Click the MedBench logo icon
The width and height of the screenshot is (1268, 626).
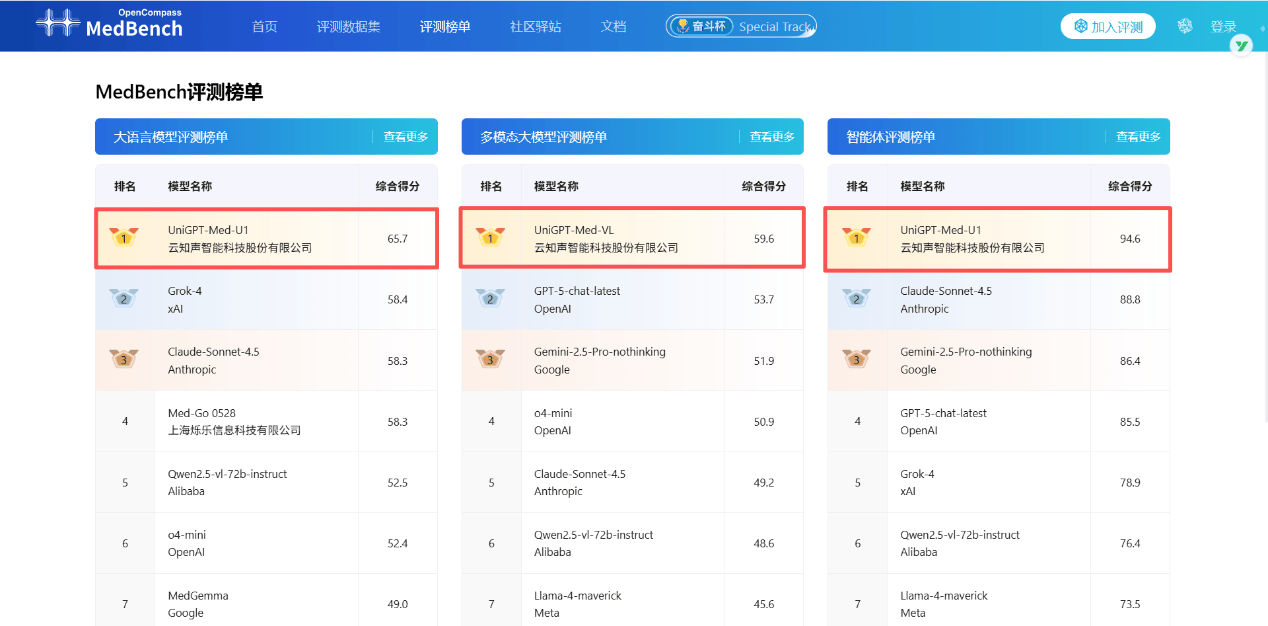pos(58,24)
